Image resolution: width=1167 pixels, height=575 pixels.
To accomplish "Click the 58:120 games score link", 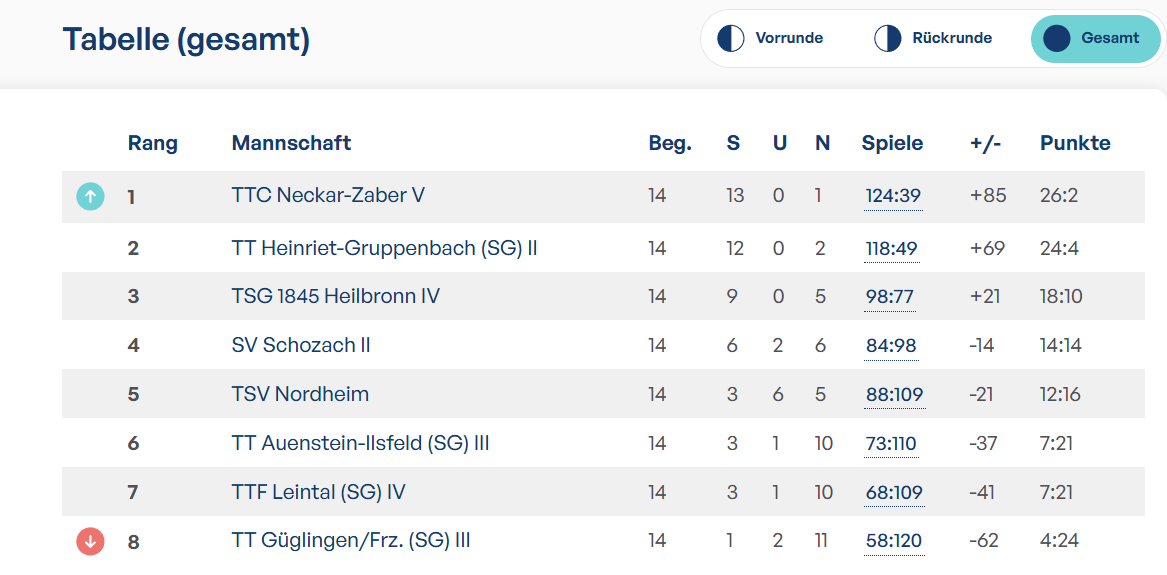I will tap(894, 541).
